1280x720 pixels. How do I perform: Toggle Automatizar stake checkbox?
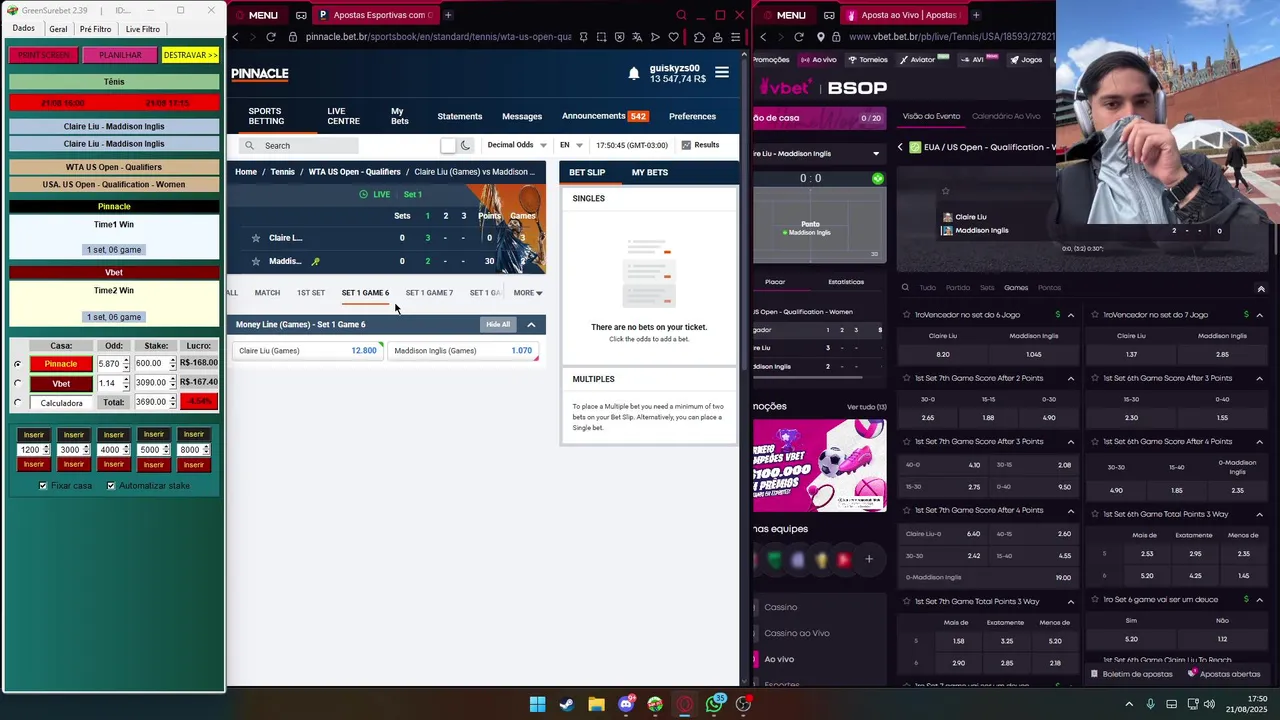(111, 486)
